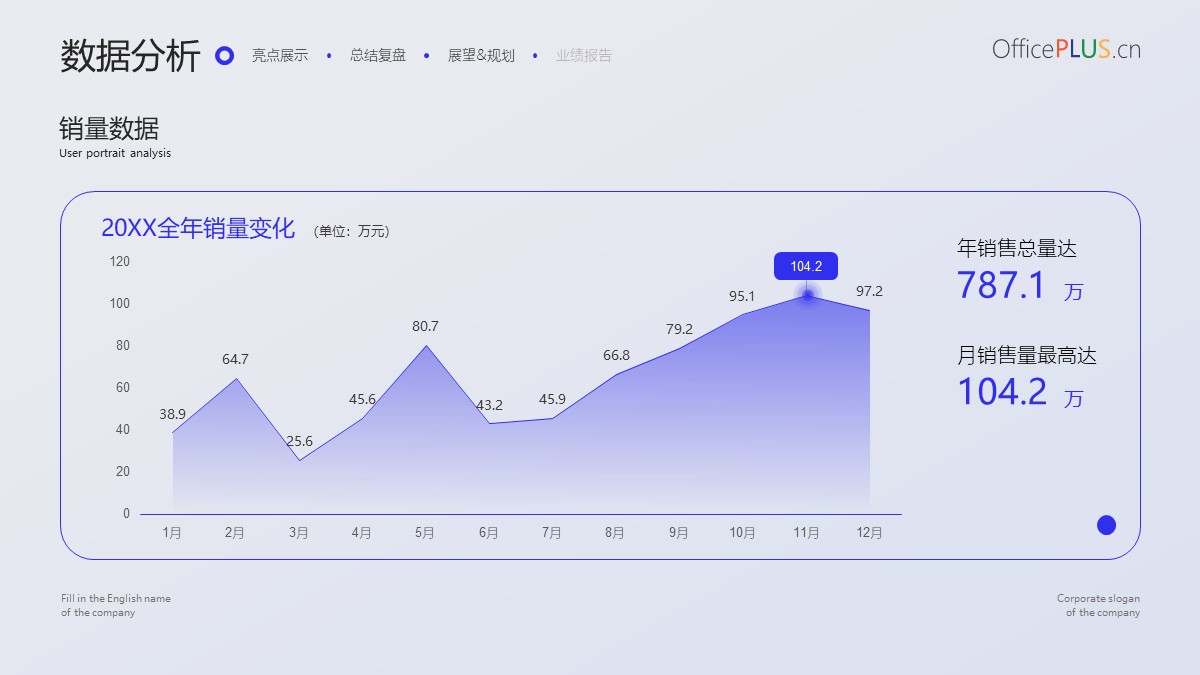The width and height of the screenshot is (1200, 675).
Task: Click the 6月 axis label
Action: [489, 533]
